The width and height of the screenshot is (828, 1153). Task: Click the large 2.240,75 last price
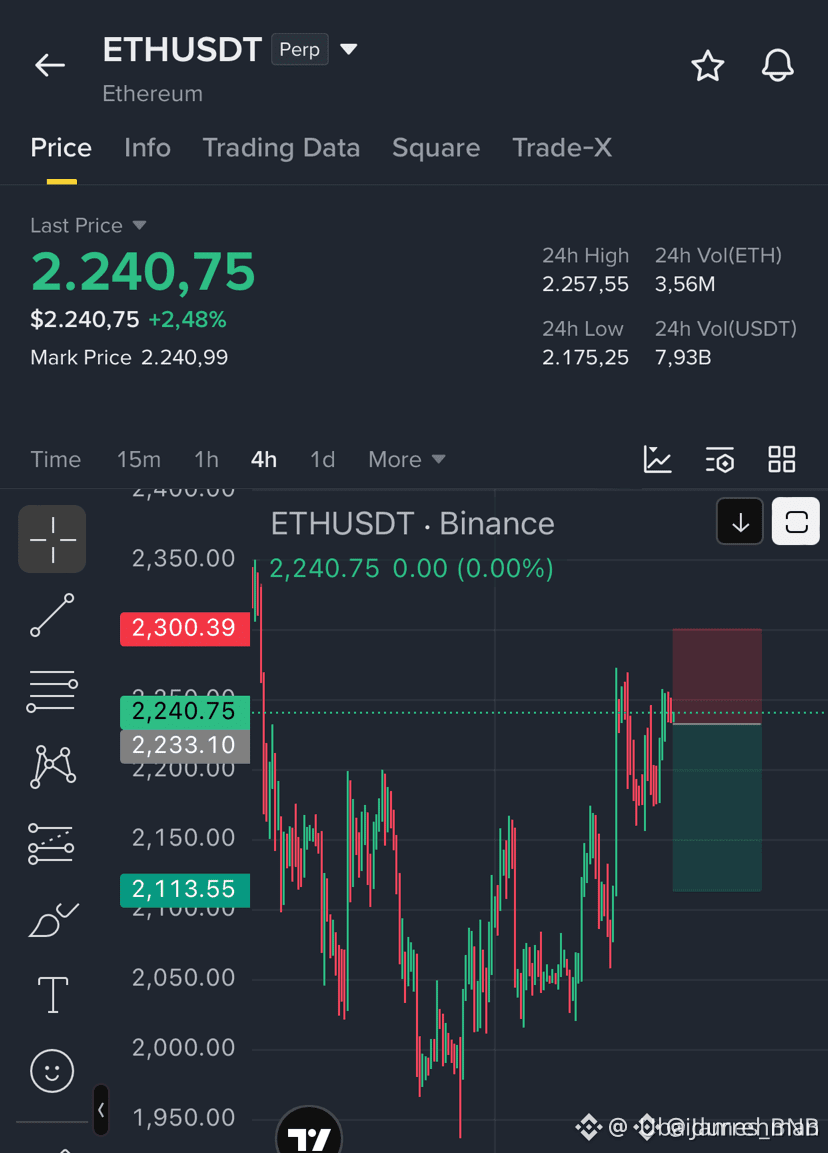pyautogui.click(x=143, y=272)
